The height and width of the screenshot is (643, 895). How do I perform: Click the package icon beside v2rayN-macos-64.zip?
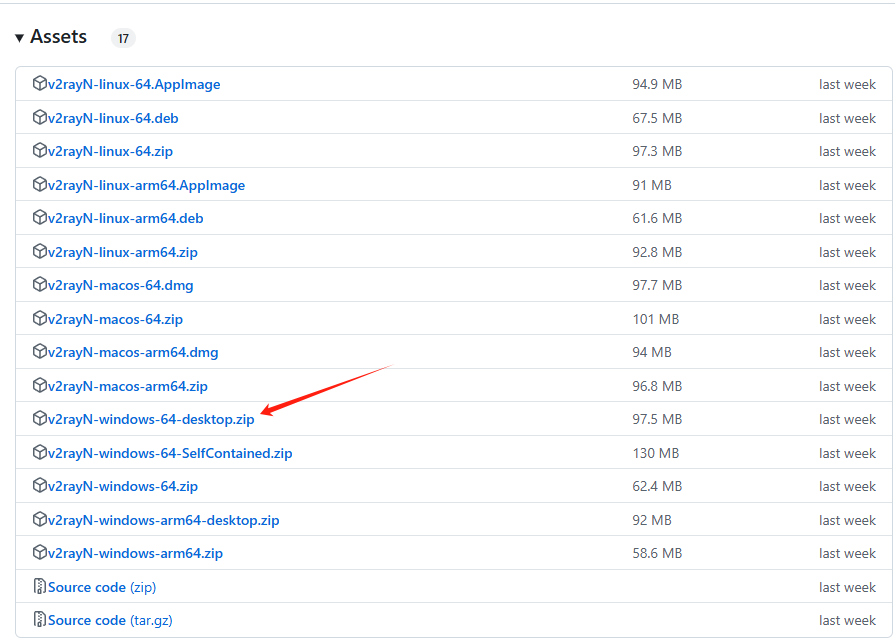coord(39,318)
